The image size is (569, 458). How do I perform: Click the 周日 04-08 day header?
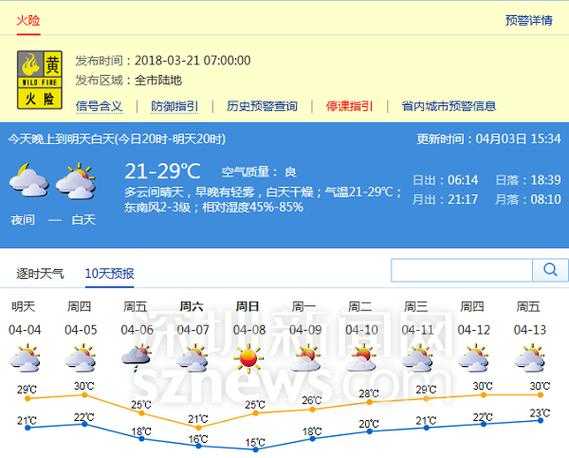249,318
